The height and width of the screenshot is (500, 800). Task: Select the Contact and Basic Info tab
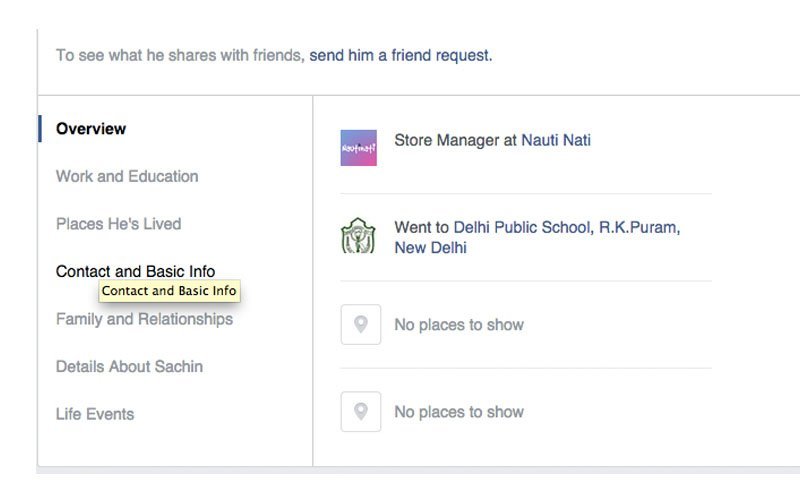tap(135, 271)
